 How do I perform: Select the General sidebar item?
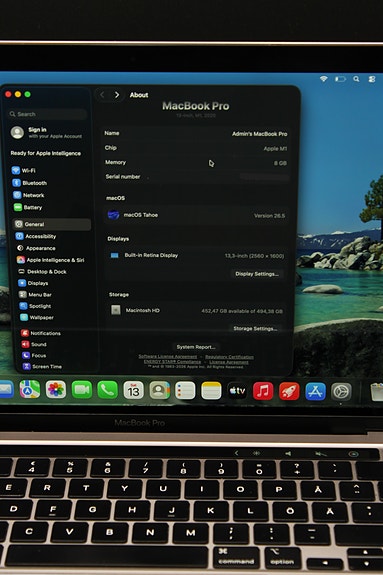point(51,224)
